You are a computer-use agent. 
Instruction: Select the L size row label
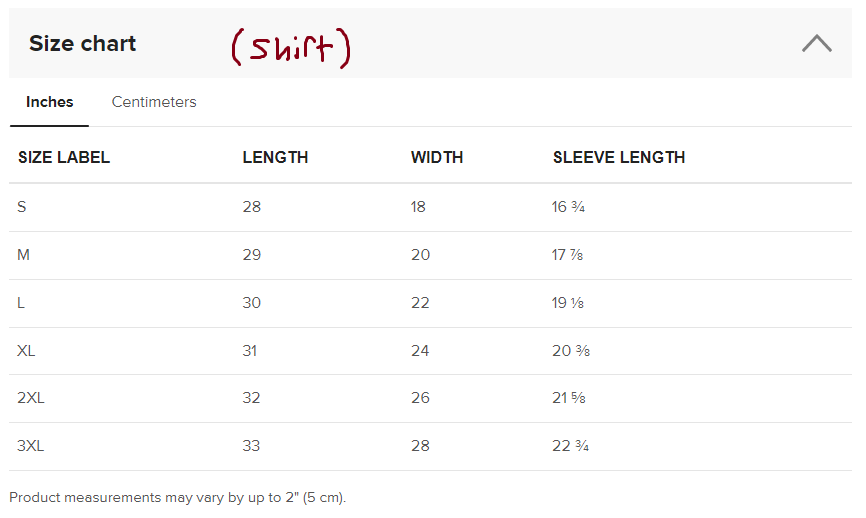pyautogui.click(x=22, y=303)
